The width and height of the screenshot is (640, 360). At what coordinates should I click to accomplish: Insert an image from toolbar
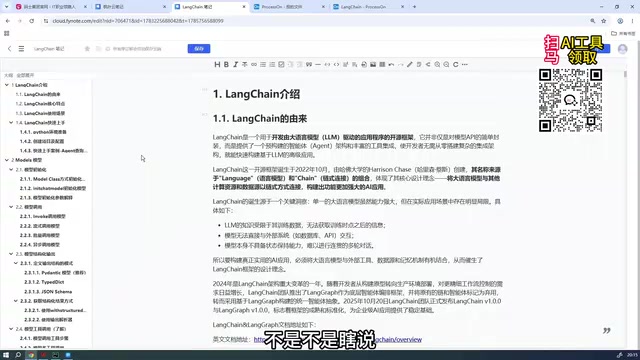click(x=373, y=64)
